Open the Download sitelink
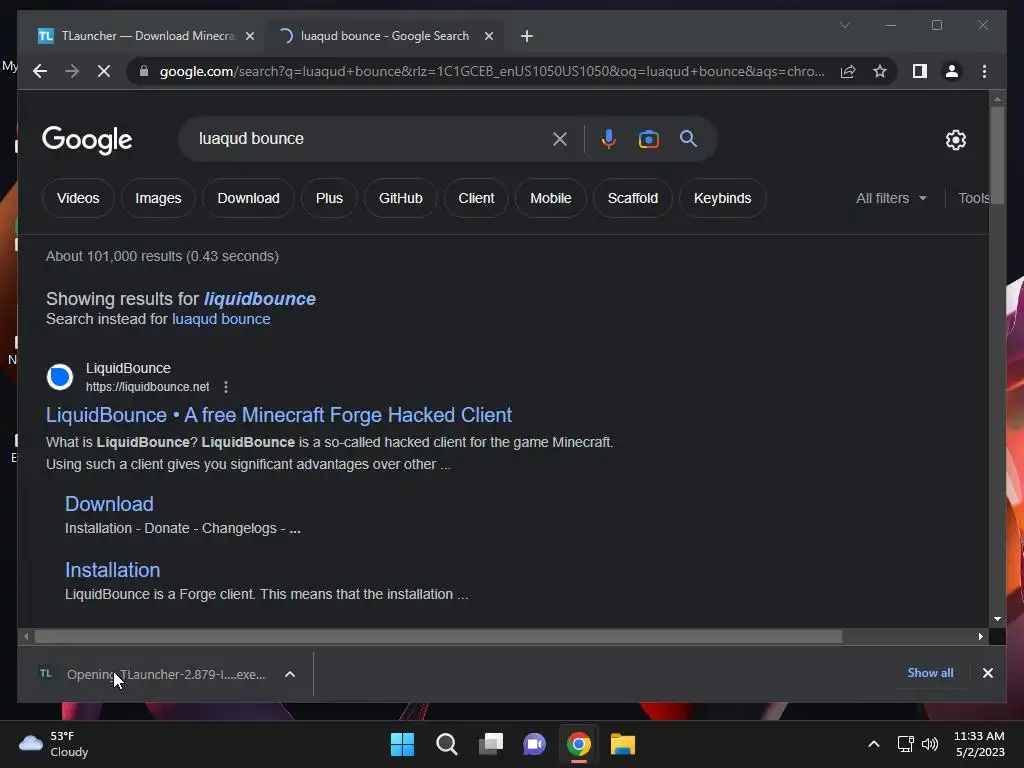This screenshot has height=768, width=1024. click(109, 504)
